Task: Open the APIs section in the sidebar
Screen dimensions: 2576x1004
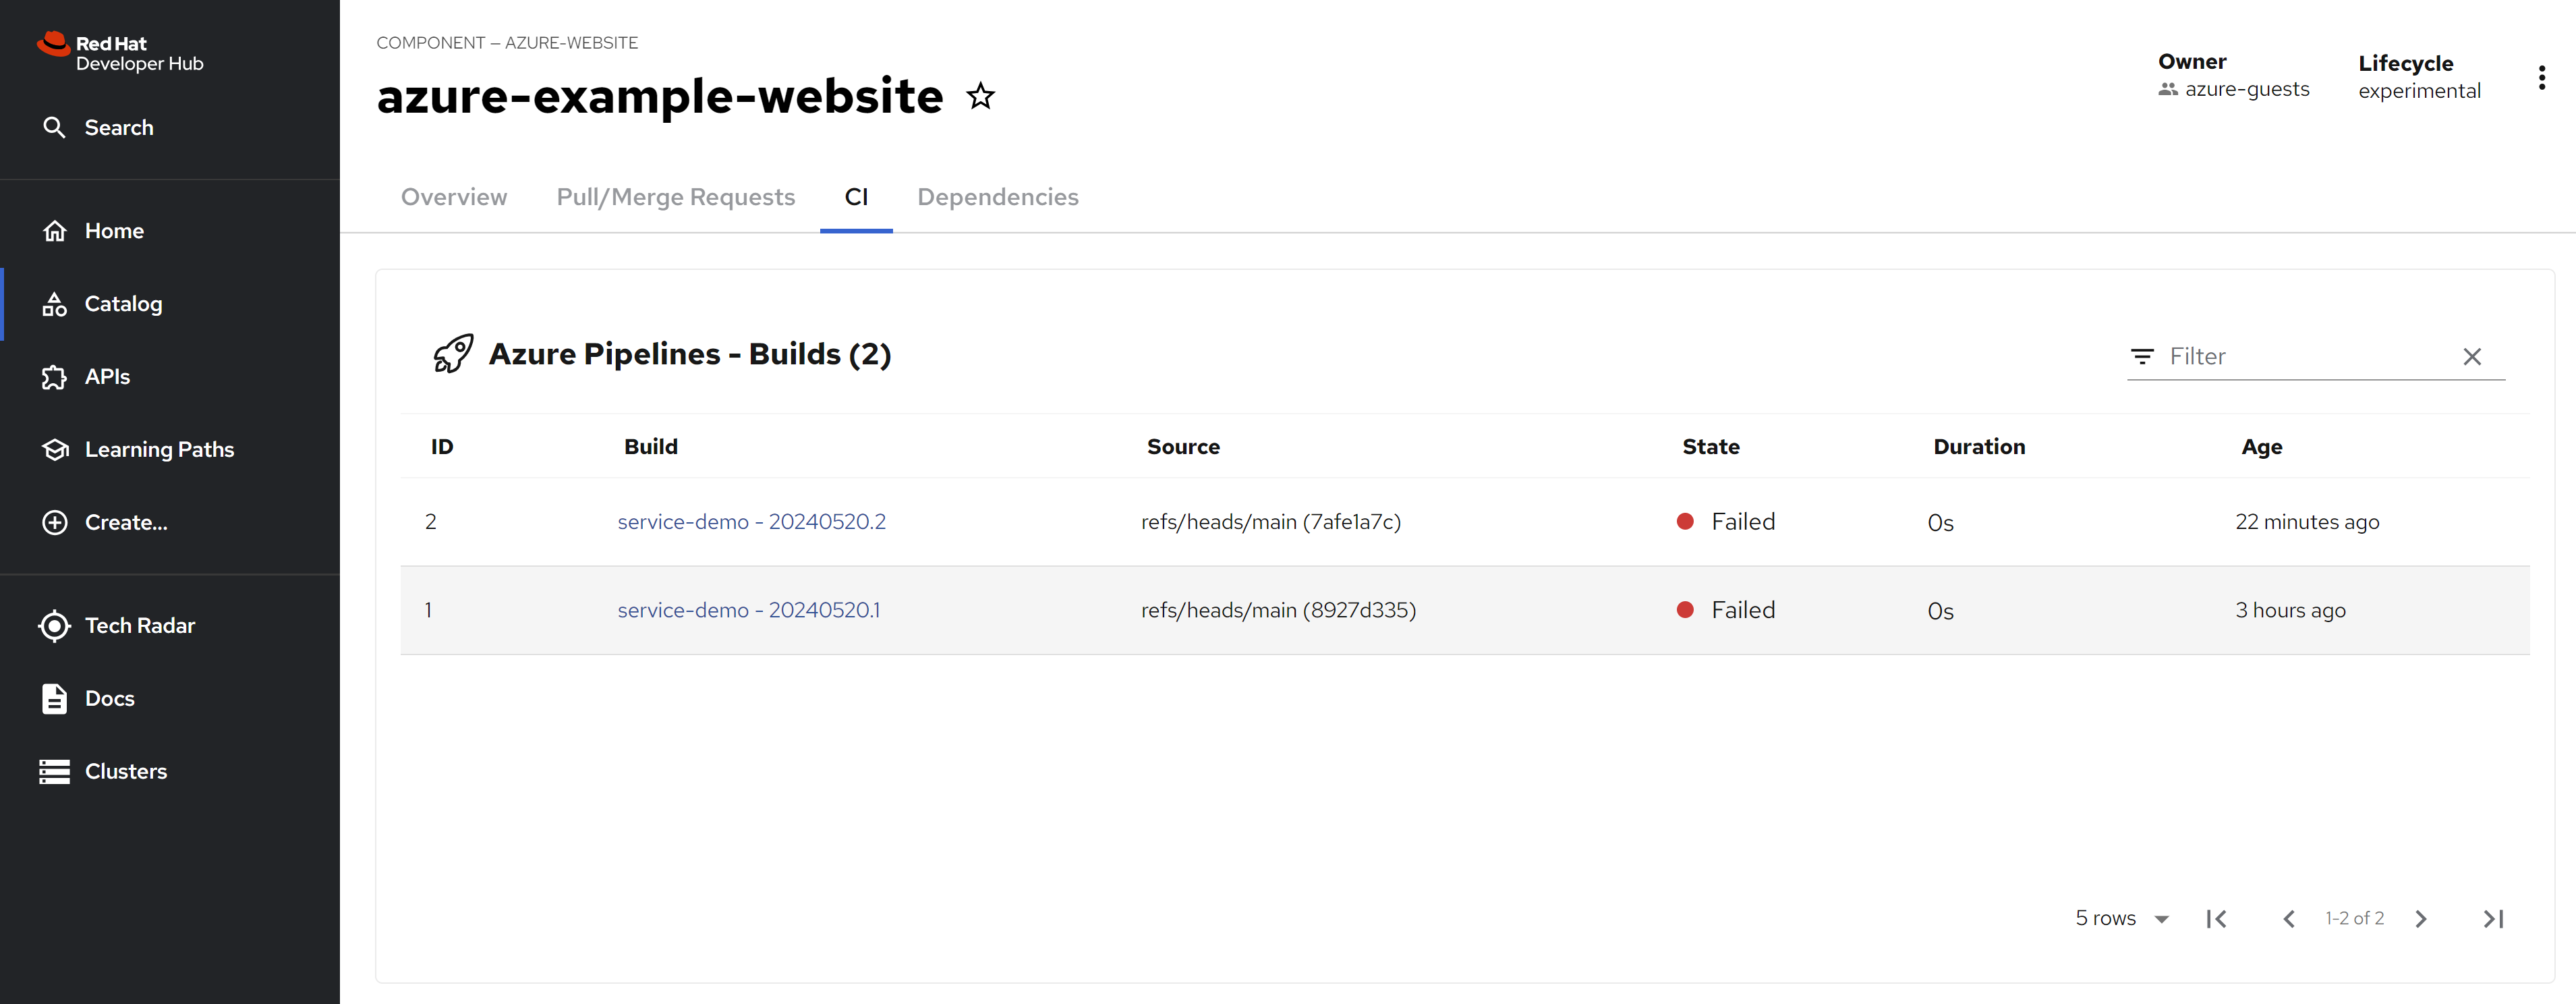Action: 107,377
